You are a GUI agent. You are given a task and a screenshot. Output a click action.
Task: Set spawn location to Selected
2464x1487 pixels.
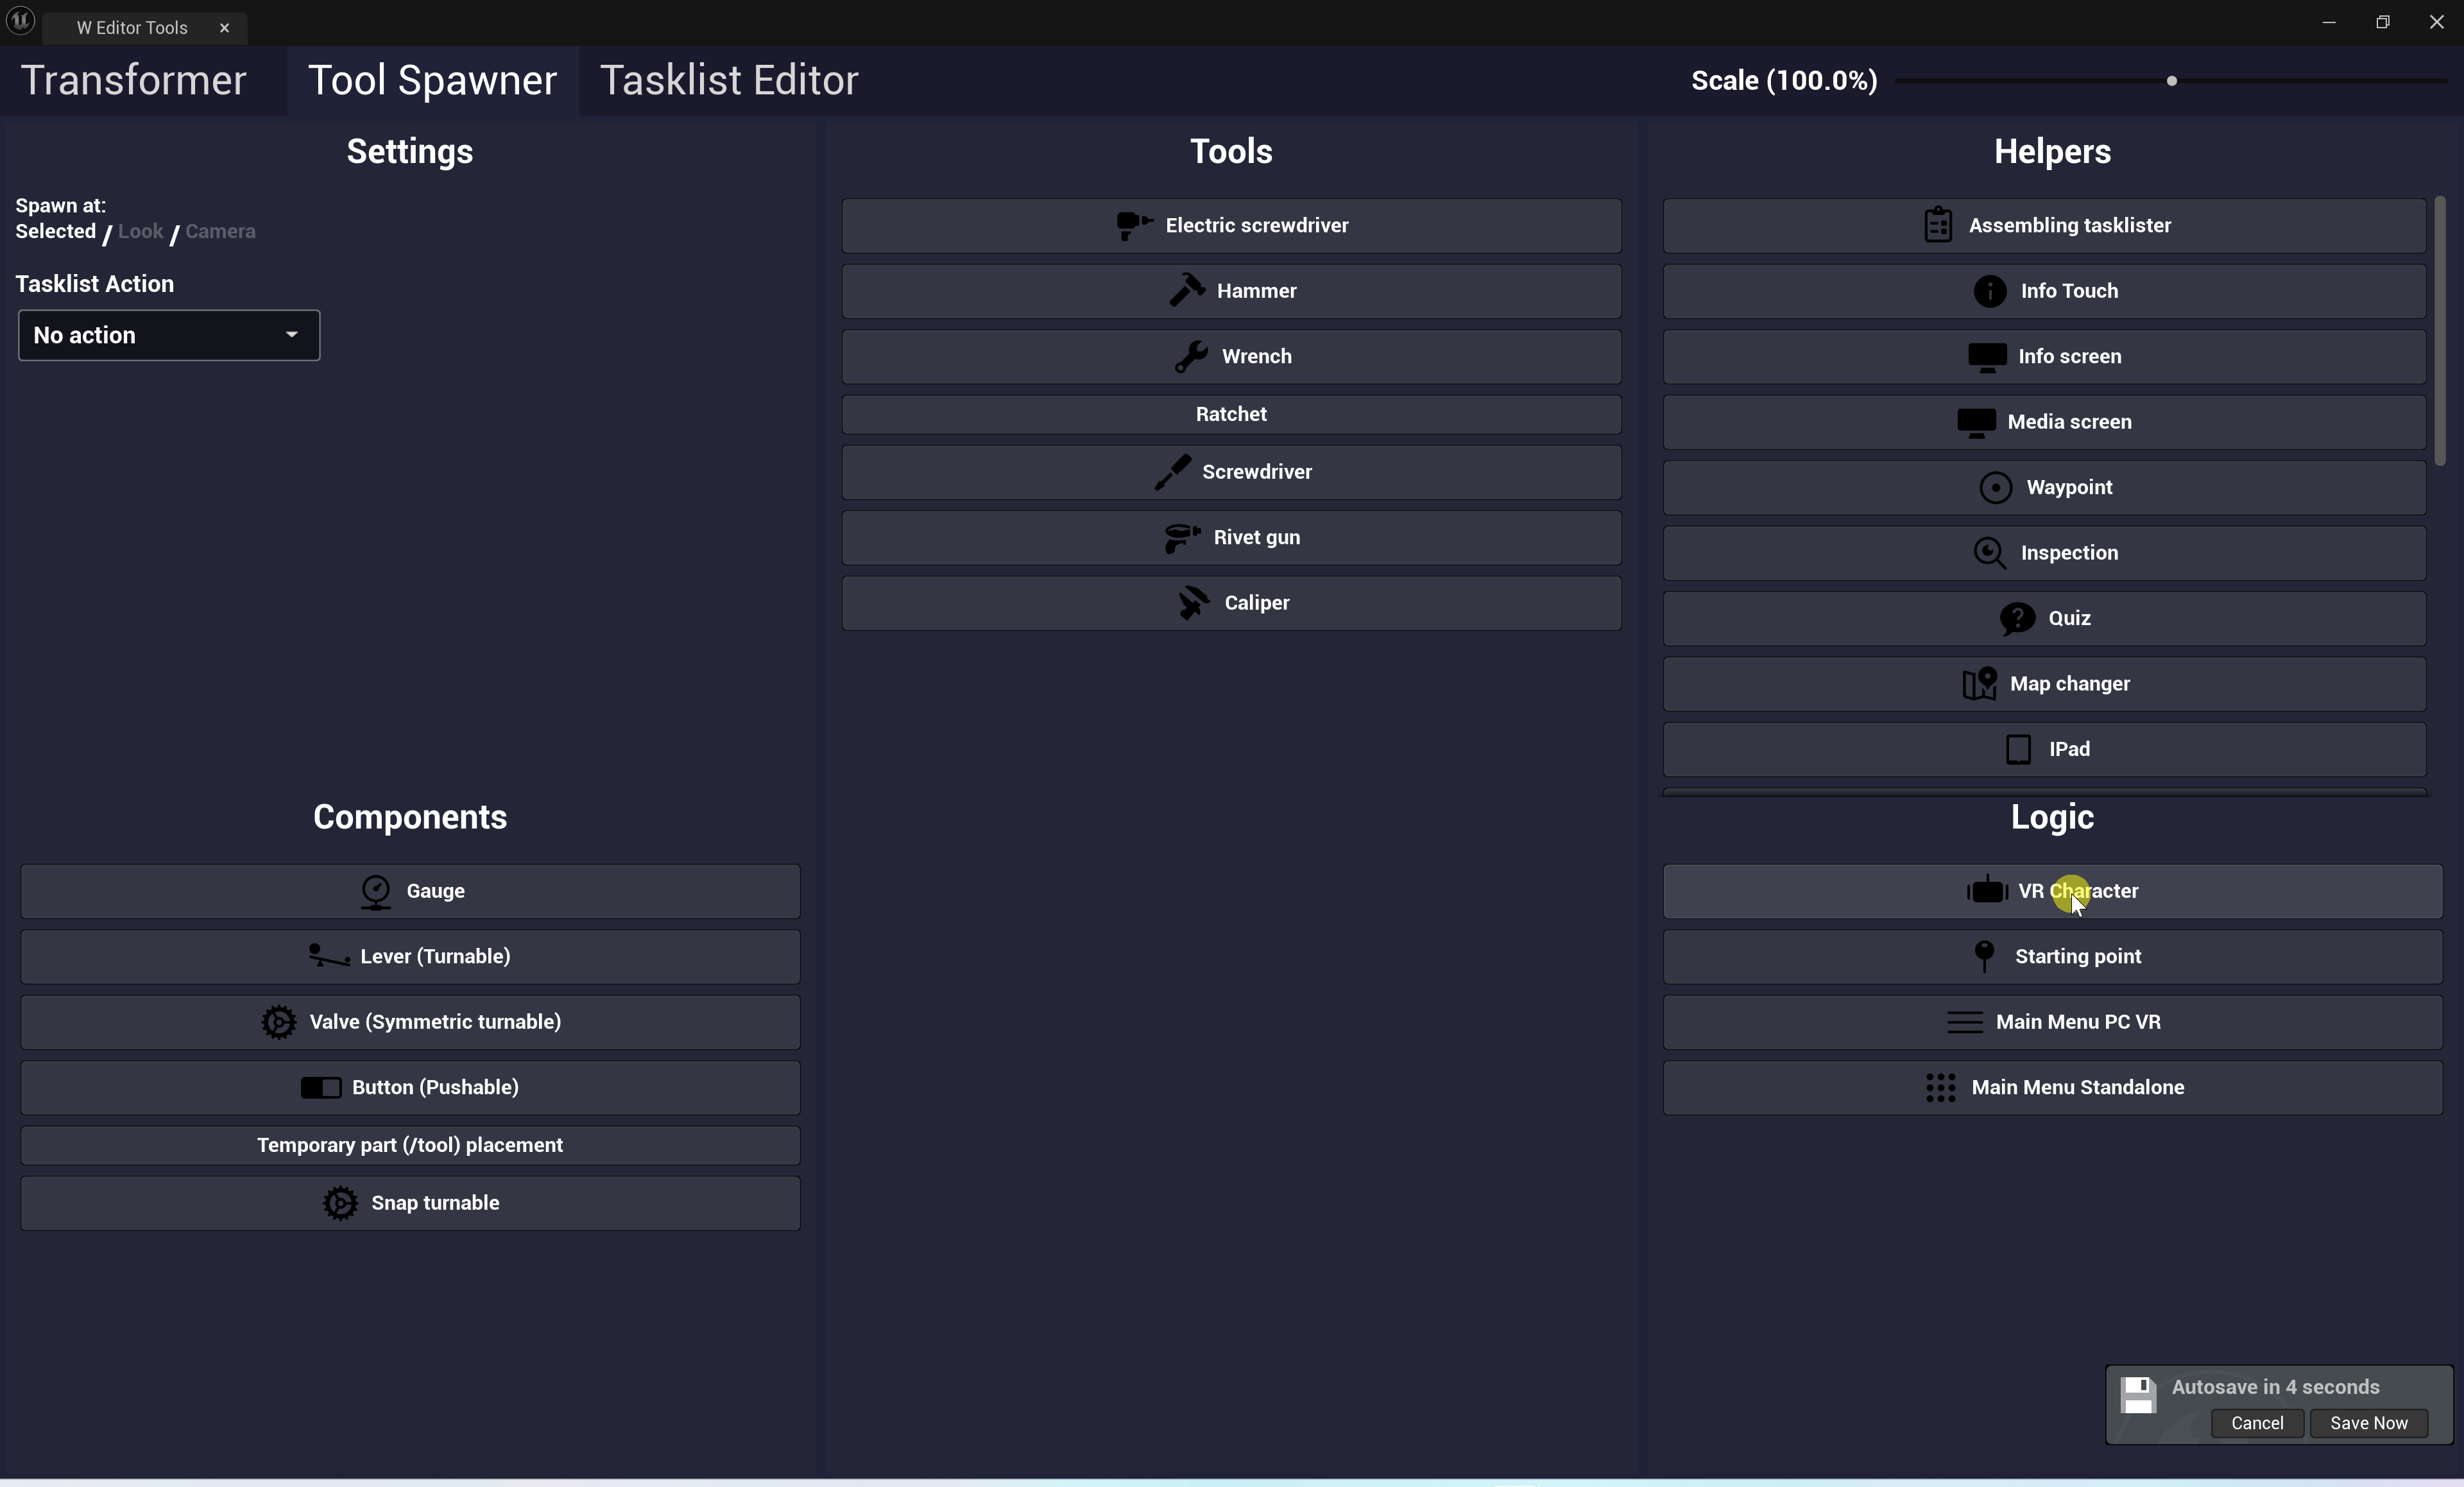coord(55,231)
